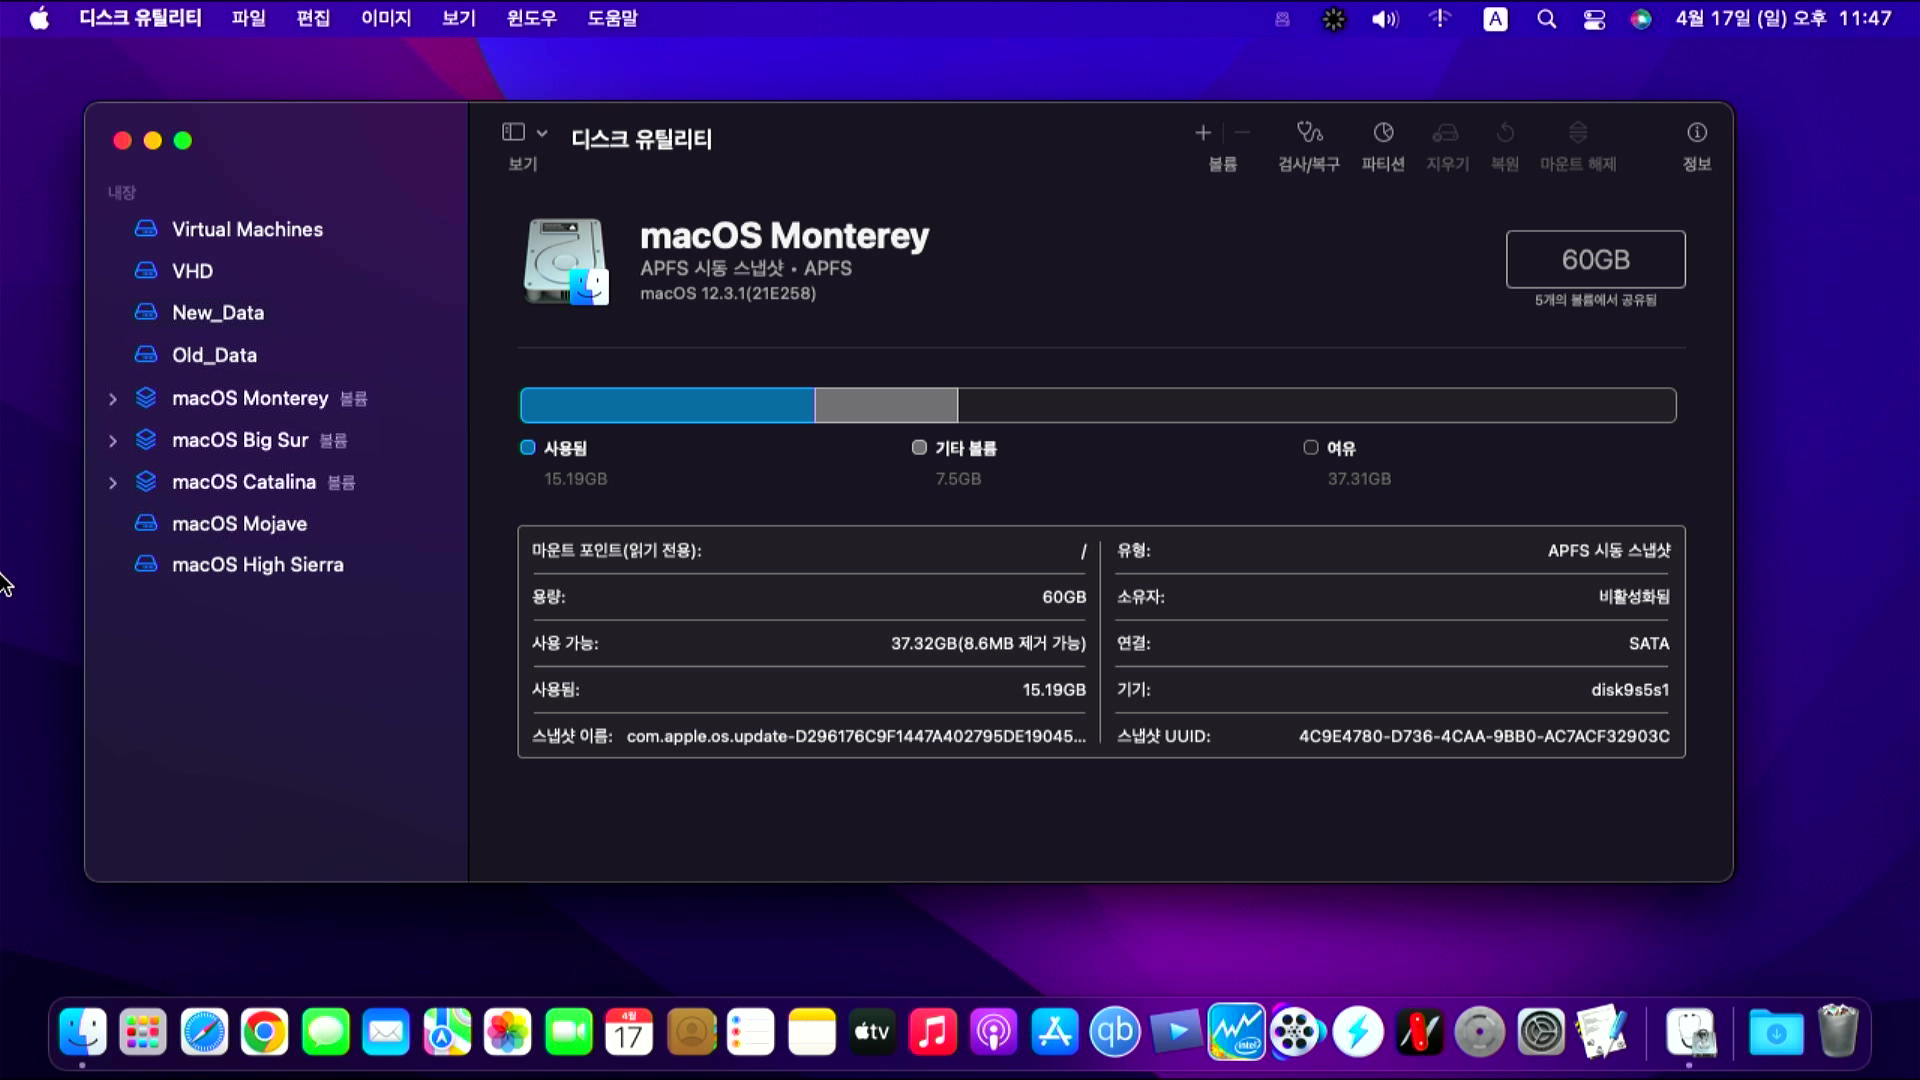Viewport: 1920px width, 1080px height.
Task: Open the 편집 (Edit) menu
Action: (x=313, y=18)
